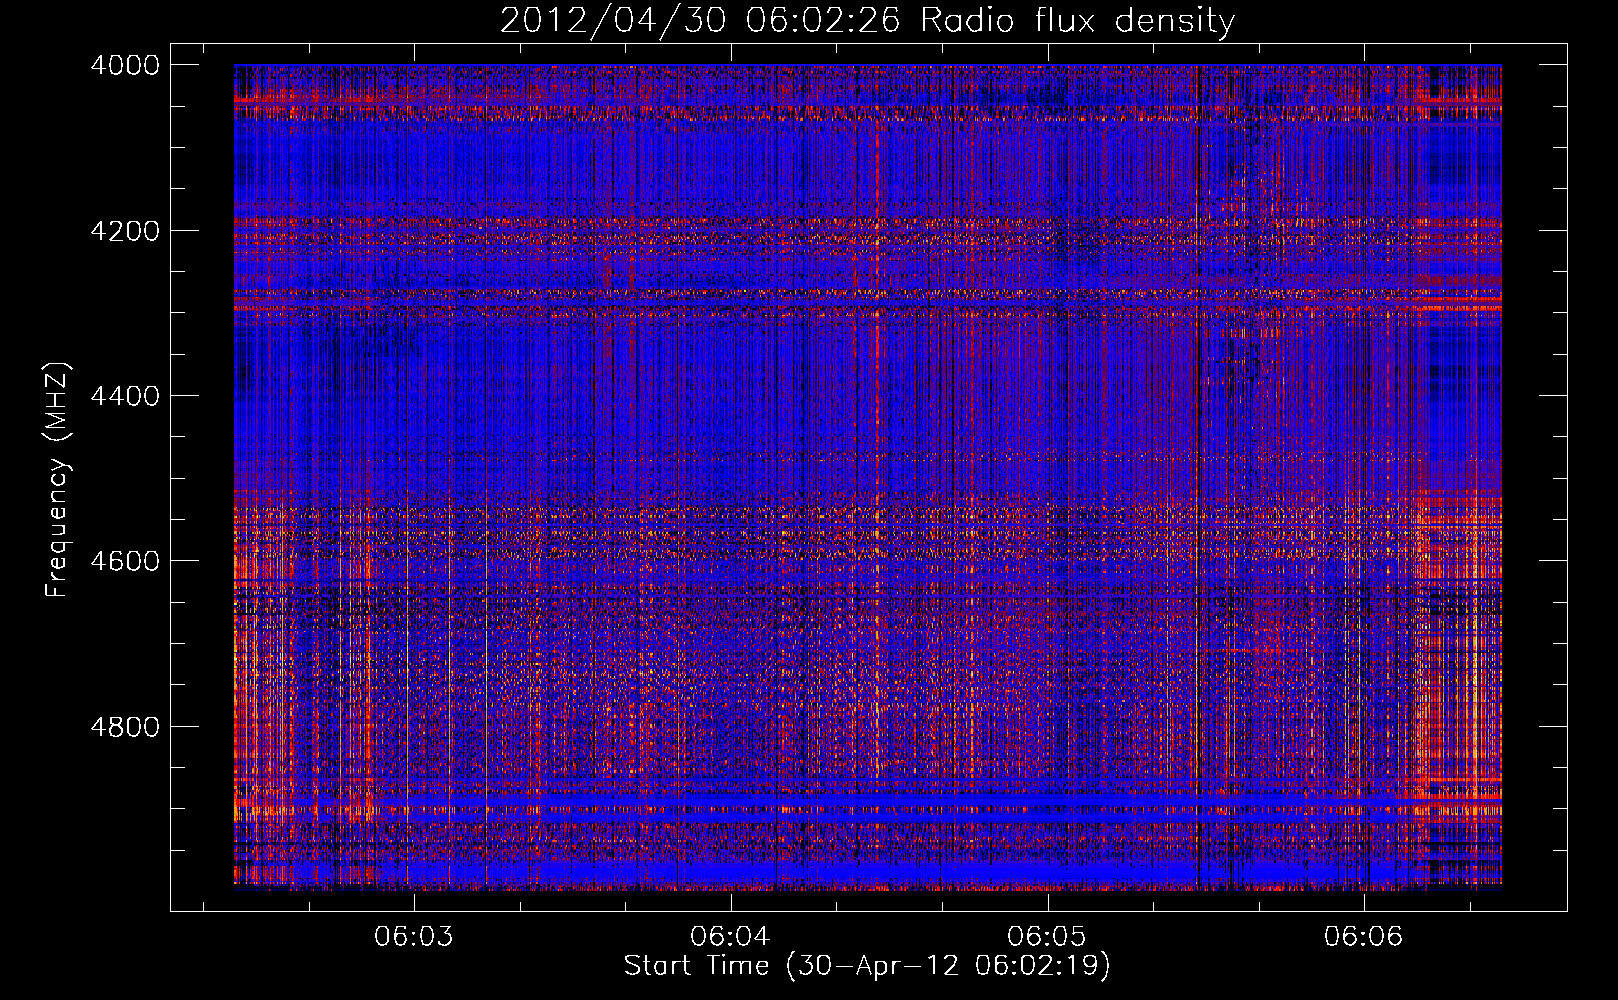Click the 06:03 time tick label

[x=414, y=937]
